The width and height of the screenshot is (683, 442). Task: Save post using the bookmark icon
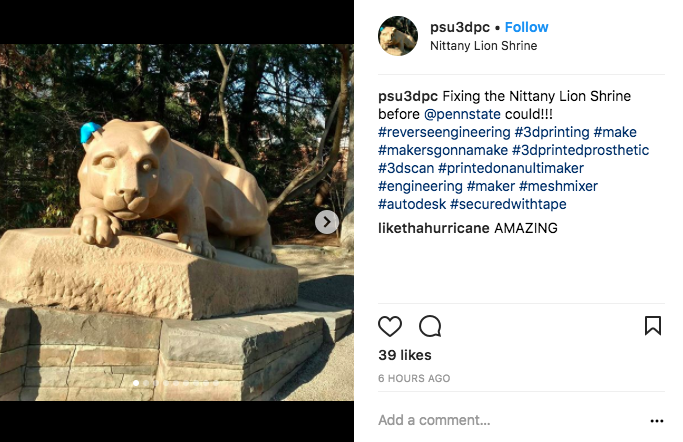(x=652, y=326)
